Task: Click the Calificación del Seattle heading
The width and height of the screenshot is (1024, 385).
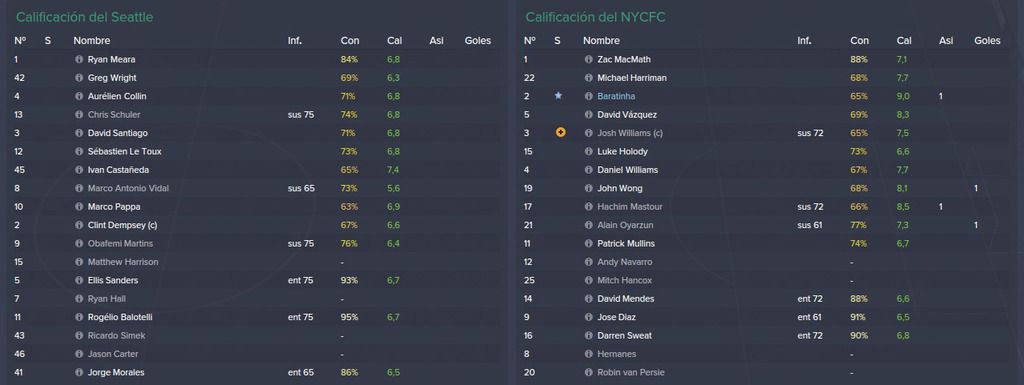Action: [84, 17]
